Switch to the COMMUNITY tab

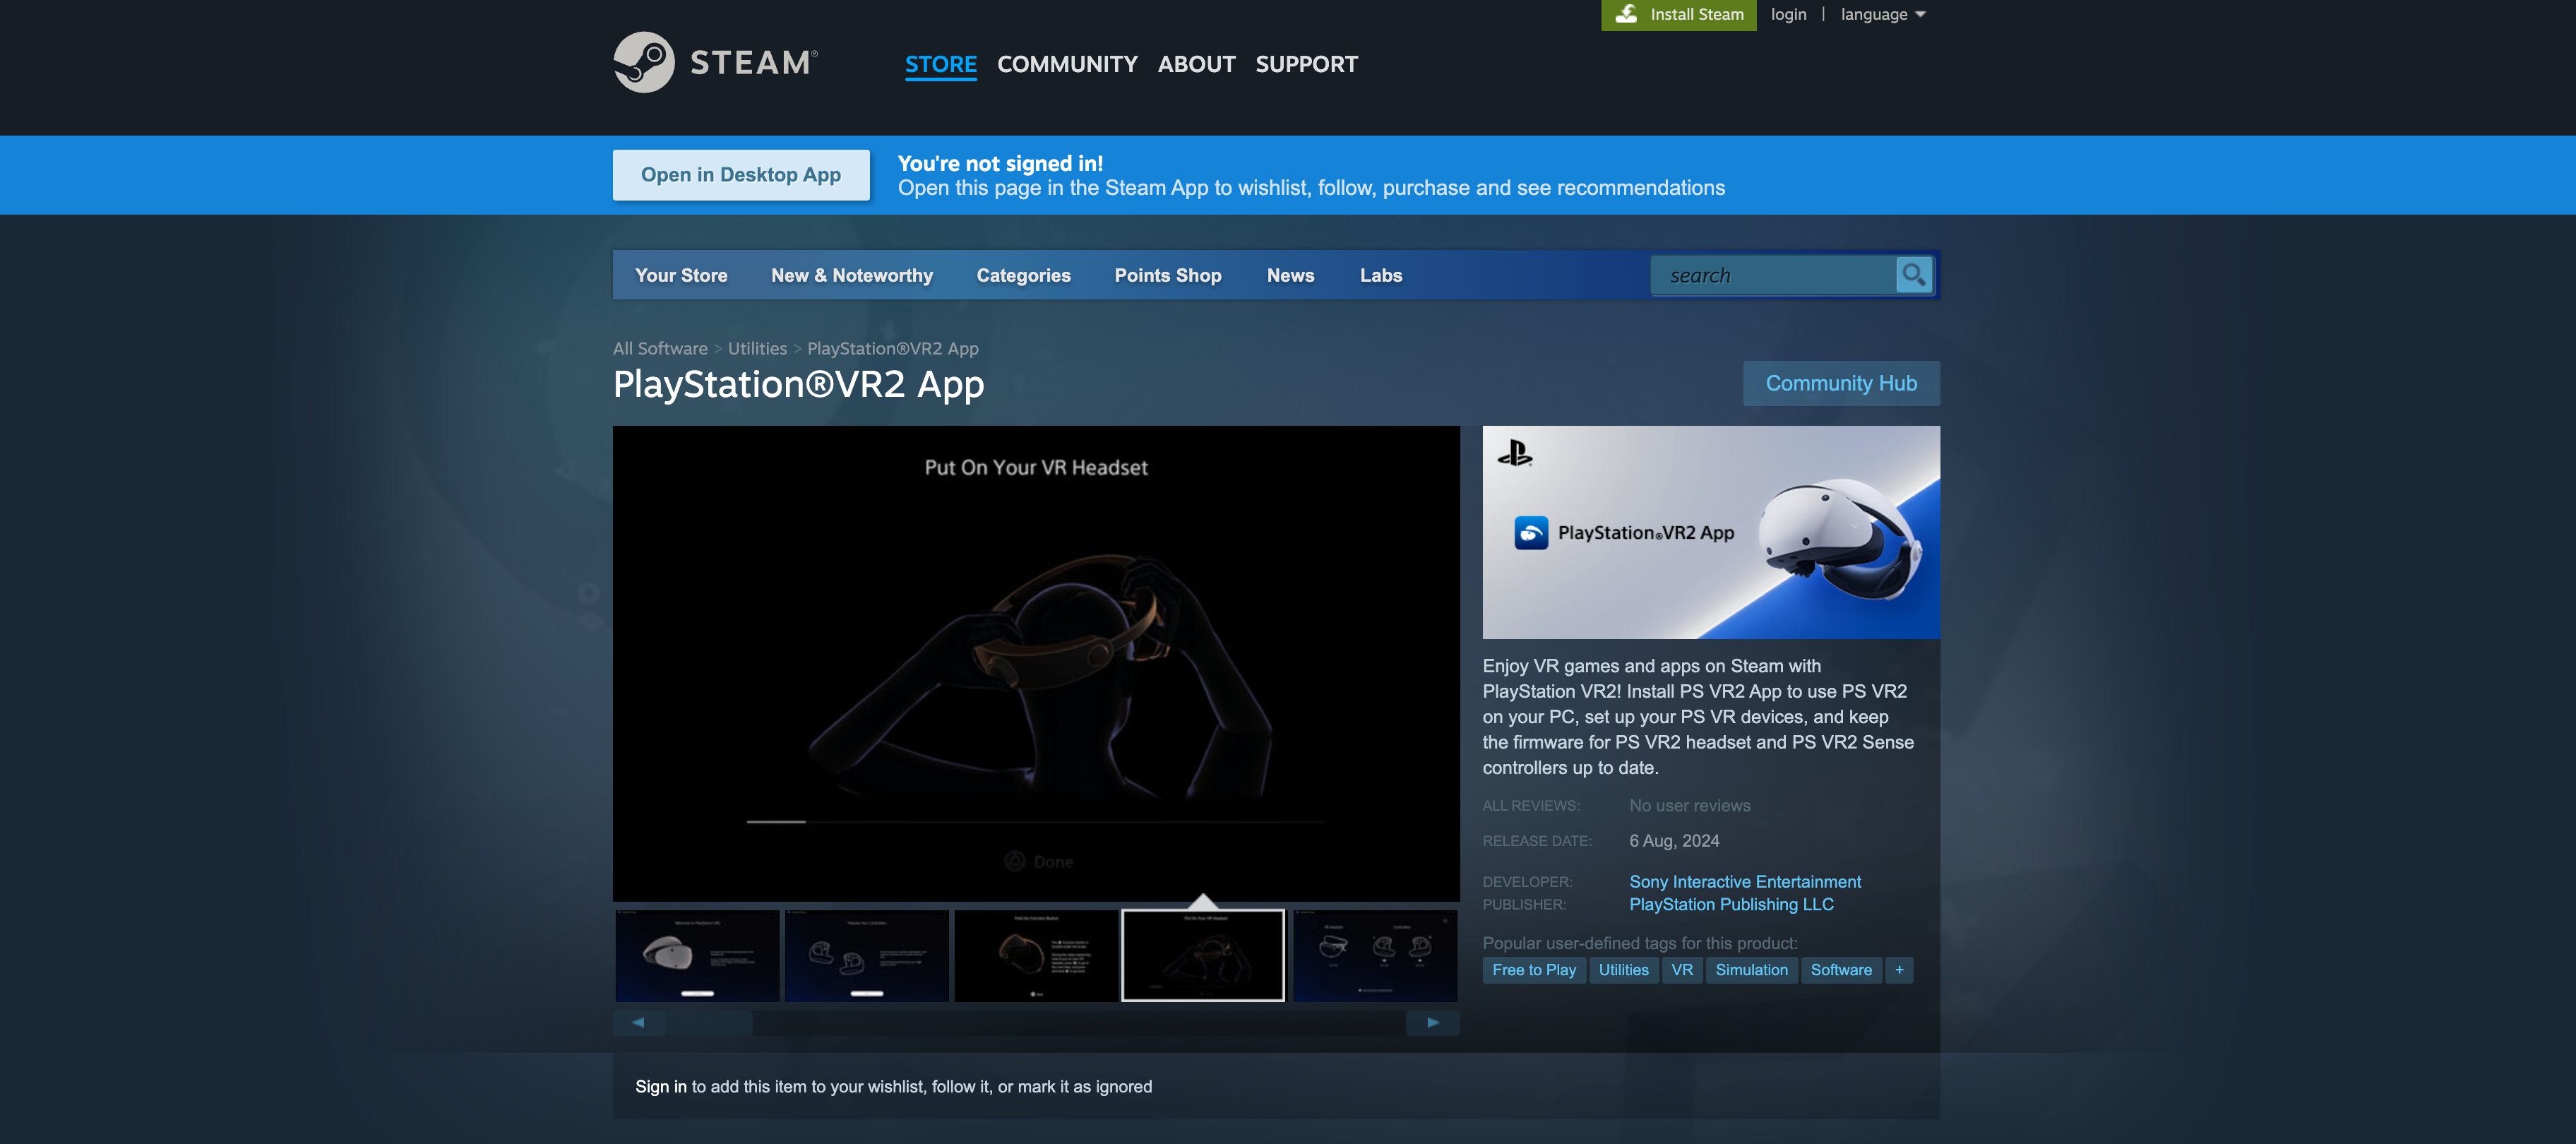1067,64
